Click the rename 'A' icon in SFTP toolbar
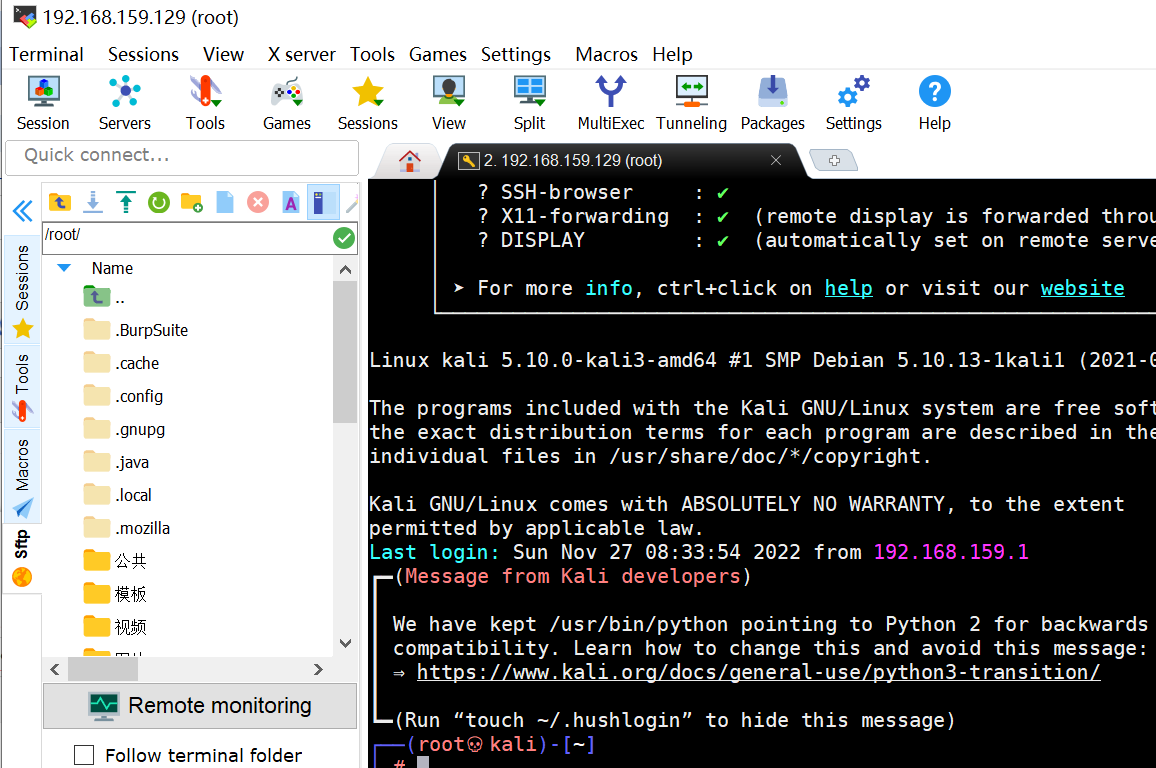Viewport: 1156px width, 768px height. click(290, 202)
